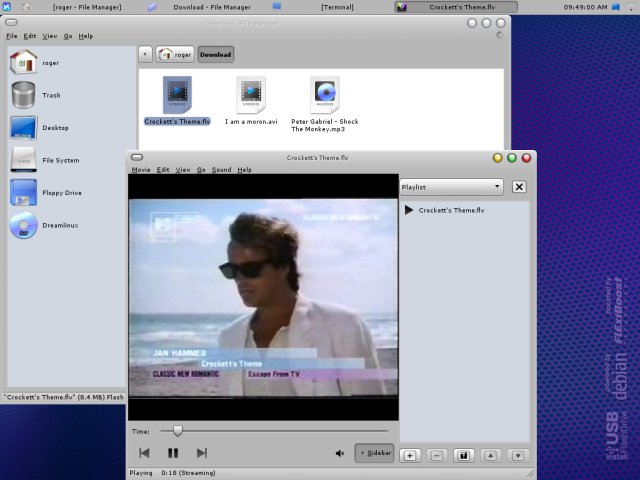Save the playlist with floppy icon
The width and height of the screenshot is (640, 480).
(x=464, y=456)
